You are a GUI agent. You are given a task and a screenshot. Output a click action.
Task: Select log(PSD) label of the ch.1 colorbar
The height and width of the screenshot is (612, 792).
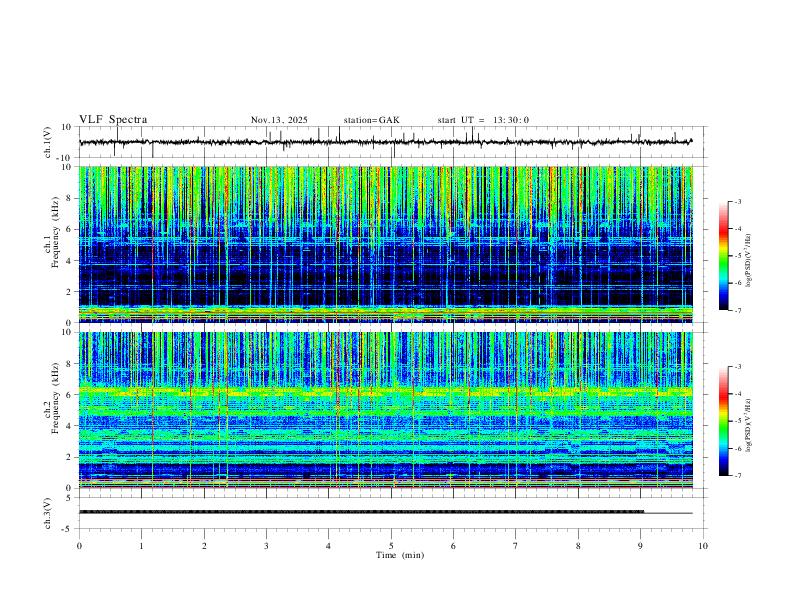pyautogui.click(x=748, y=260)
